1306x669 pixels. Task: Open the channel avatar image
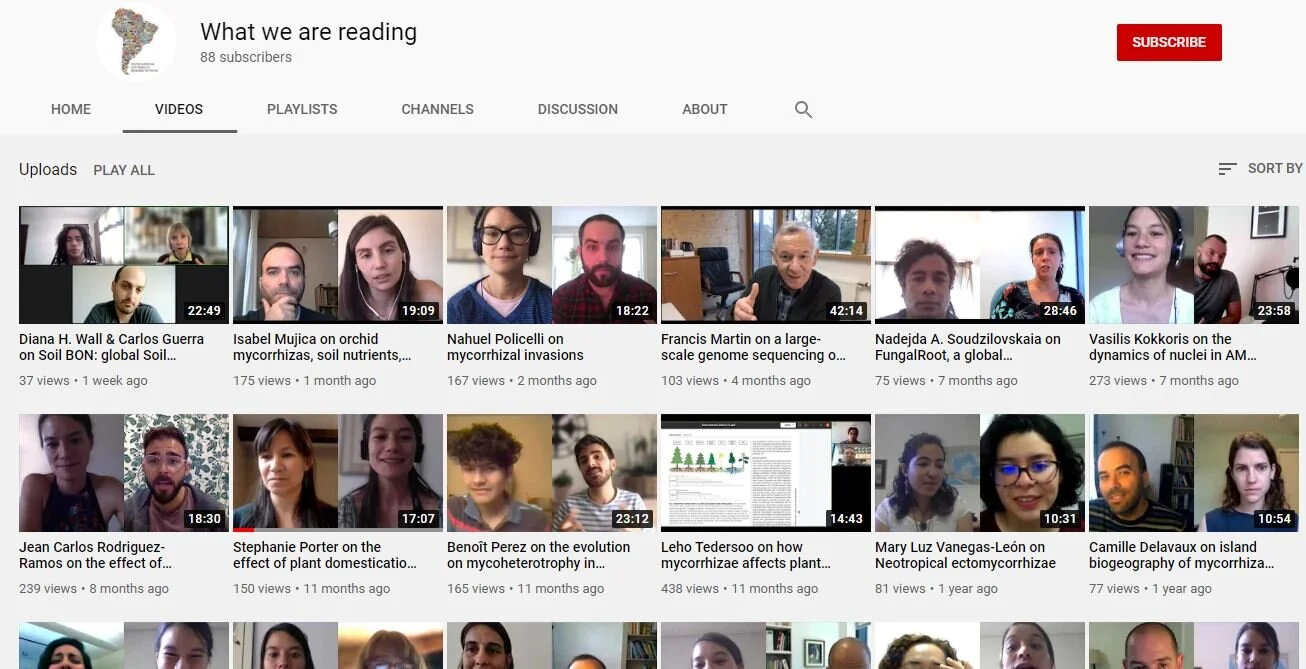[x=135, y=41]
